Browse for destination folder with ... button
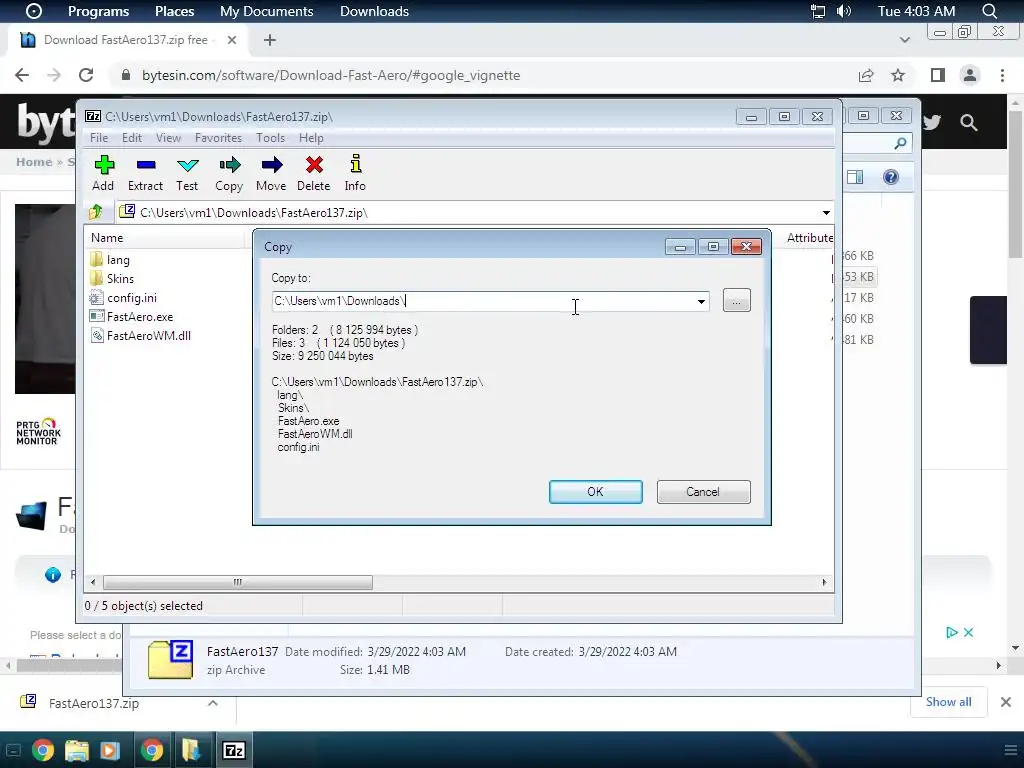Screen dimensions: 1024x768 click(737, 301)
